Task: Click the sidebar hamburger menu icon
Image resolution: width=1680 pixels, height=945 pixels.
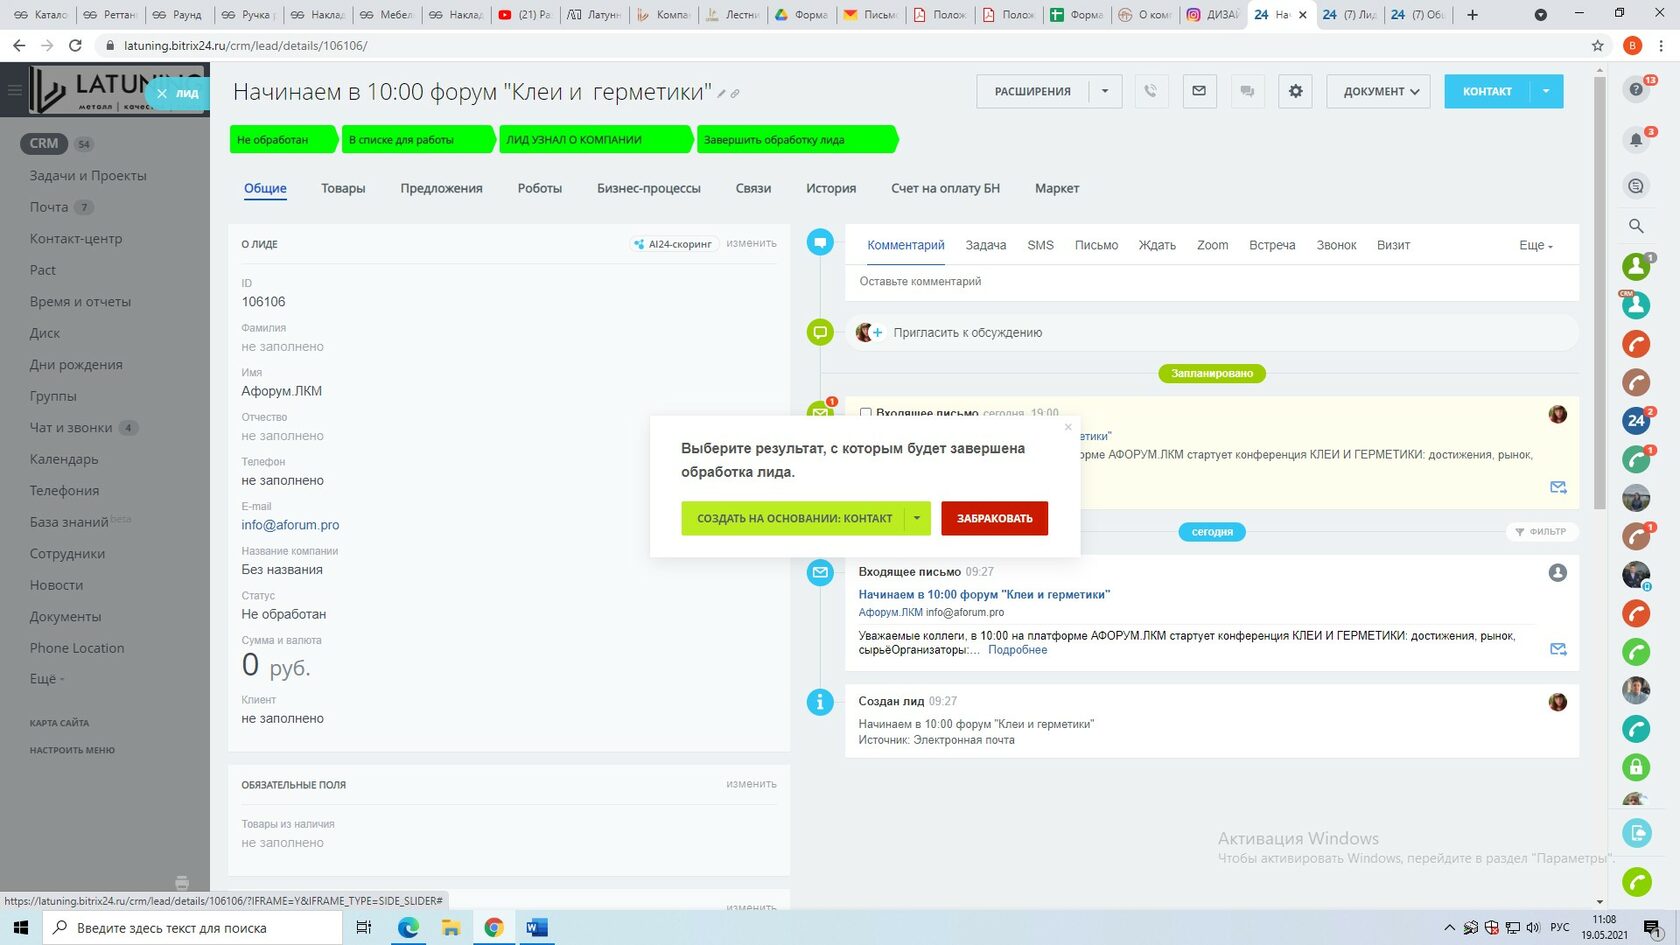Action: pos(14,90)
